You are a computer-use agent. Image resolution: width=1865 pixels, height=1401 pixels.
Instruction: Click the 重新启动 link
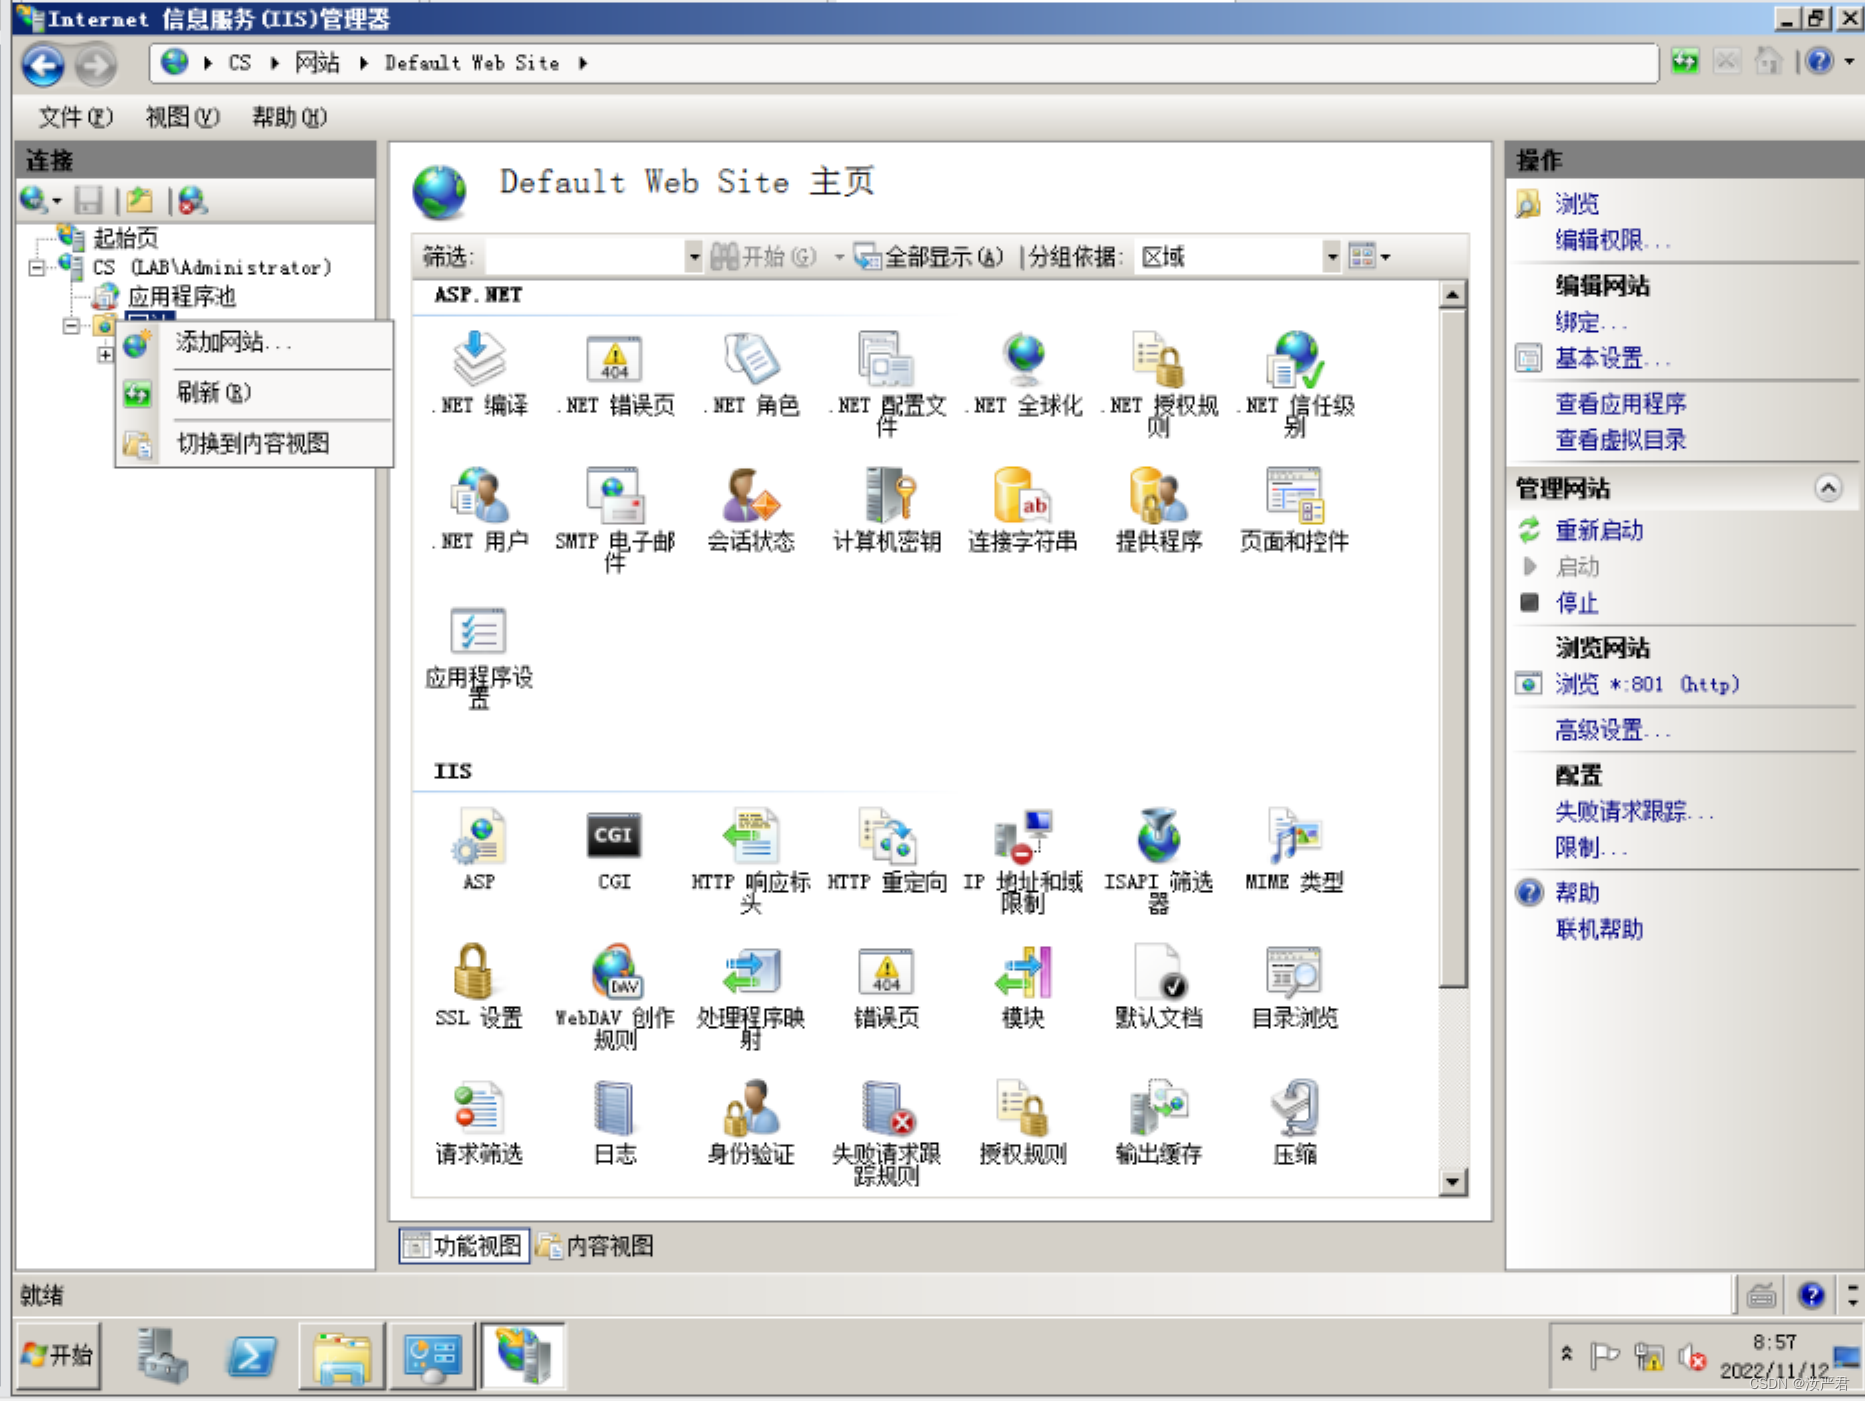click(x=1599, y=530)
